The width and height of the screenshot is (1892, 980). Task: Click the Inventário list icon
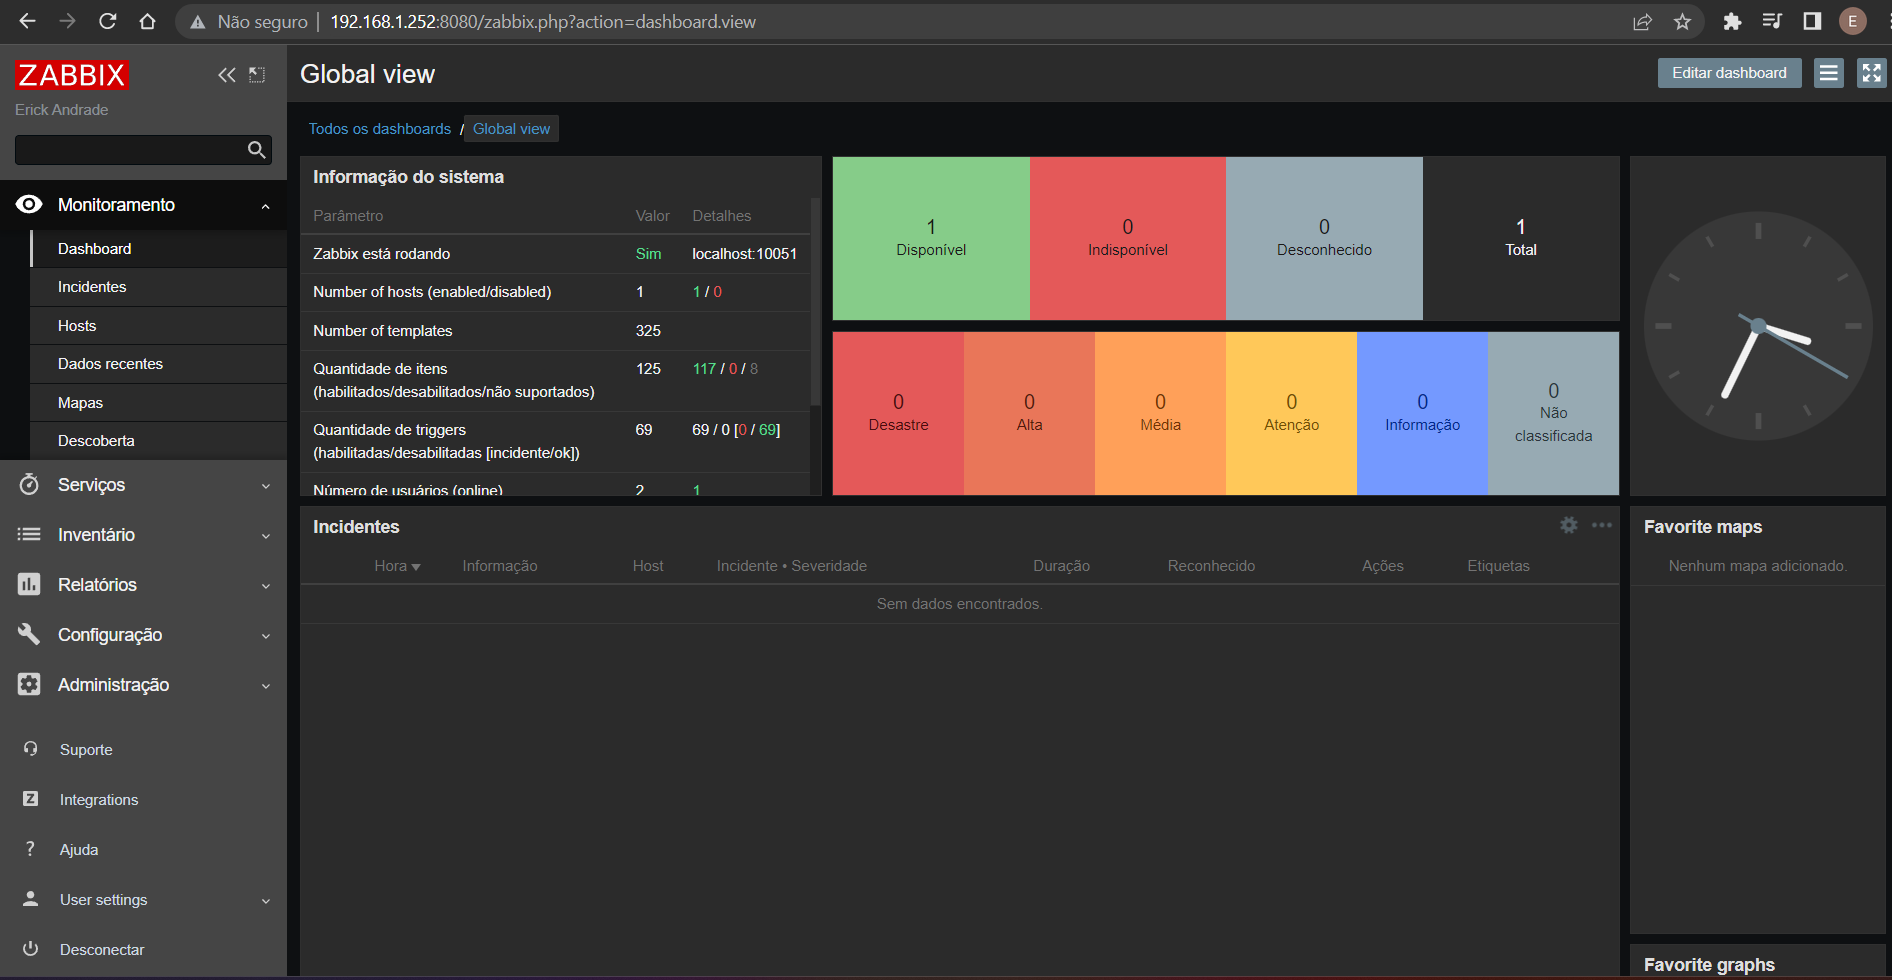coord(29,535)
